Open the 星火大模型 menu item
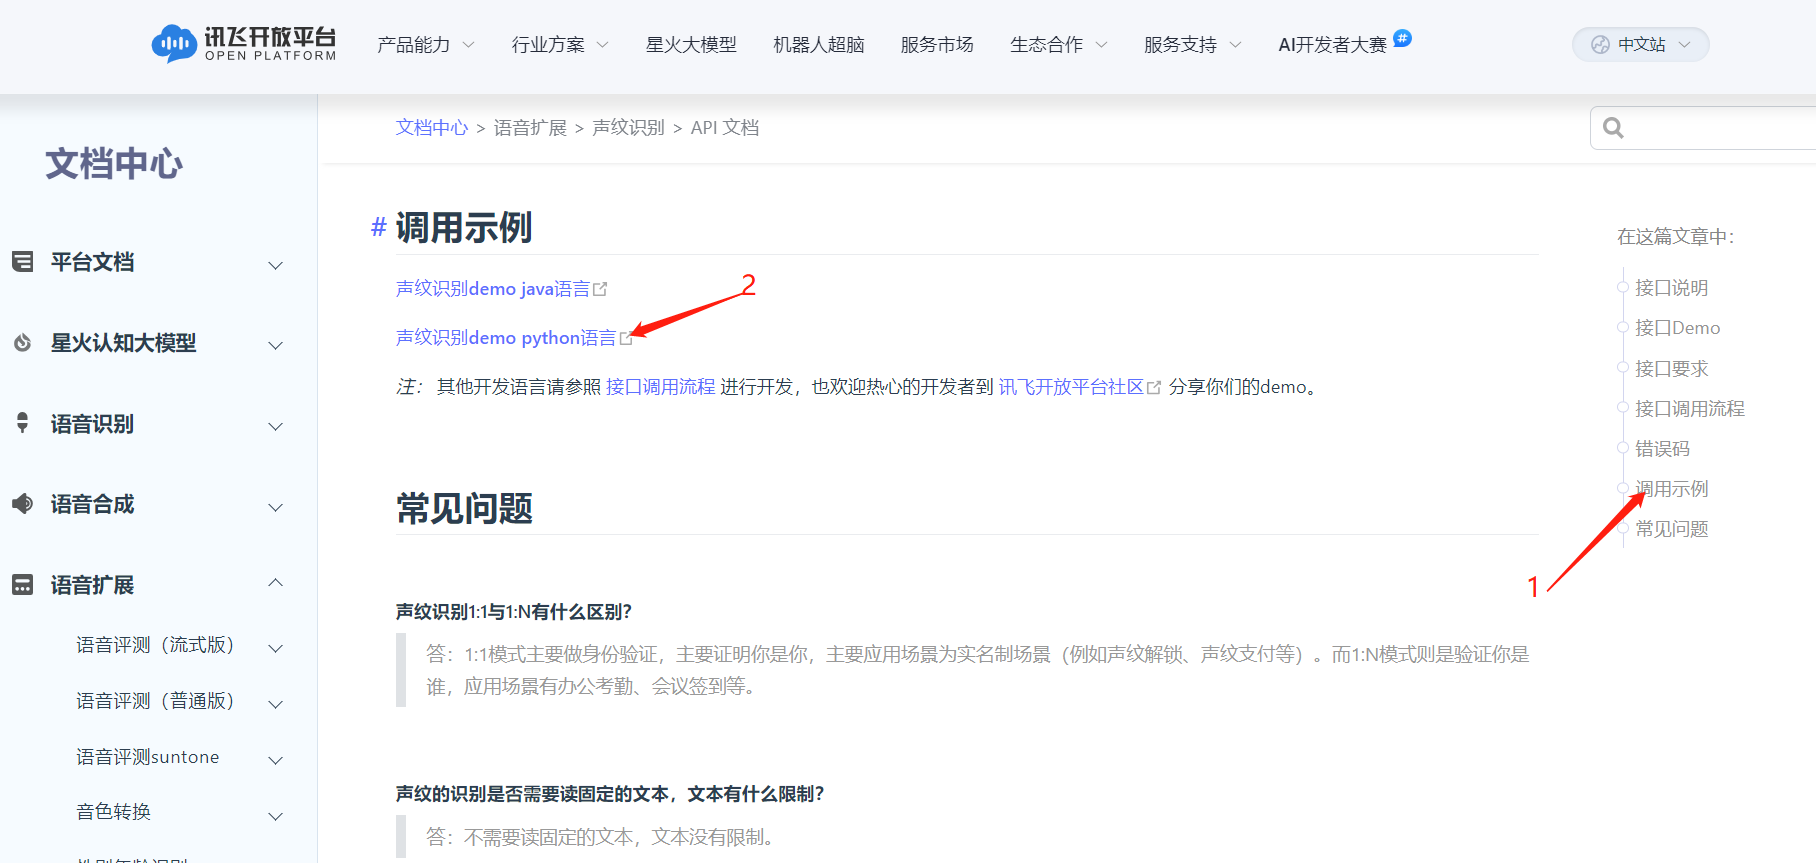 point(691,45)
